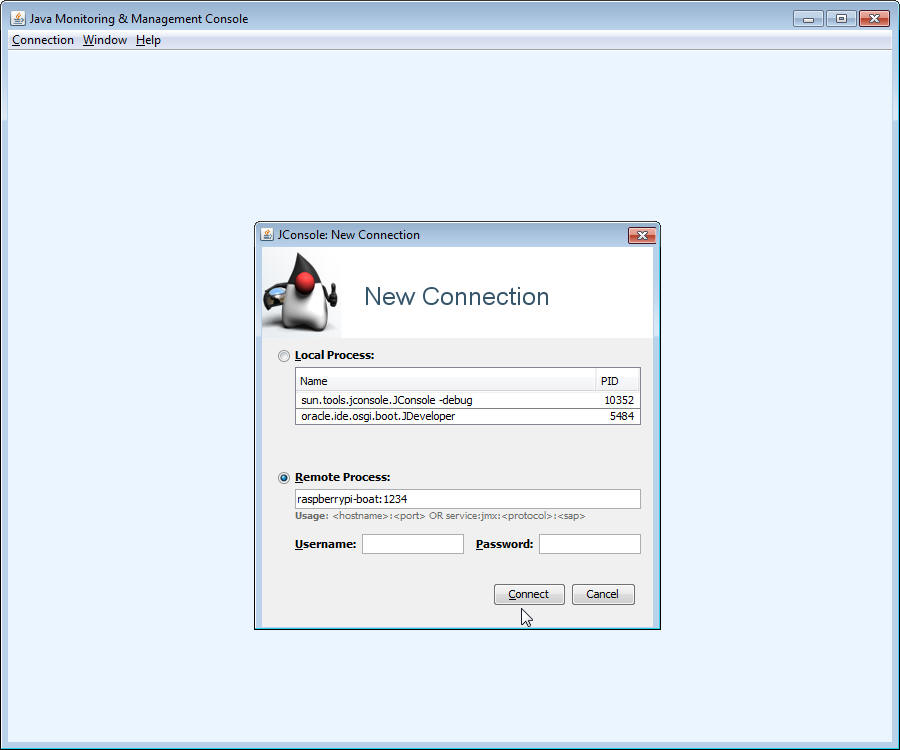Close the New Connection dialog

[x=641, y=235]
